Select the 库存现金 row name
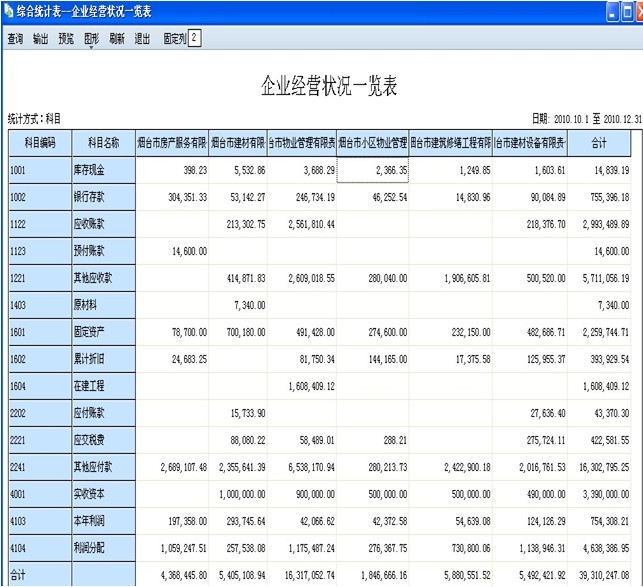Image resolution: width=643 pixels, height=587 pixels. 103,170
